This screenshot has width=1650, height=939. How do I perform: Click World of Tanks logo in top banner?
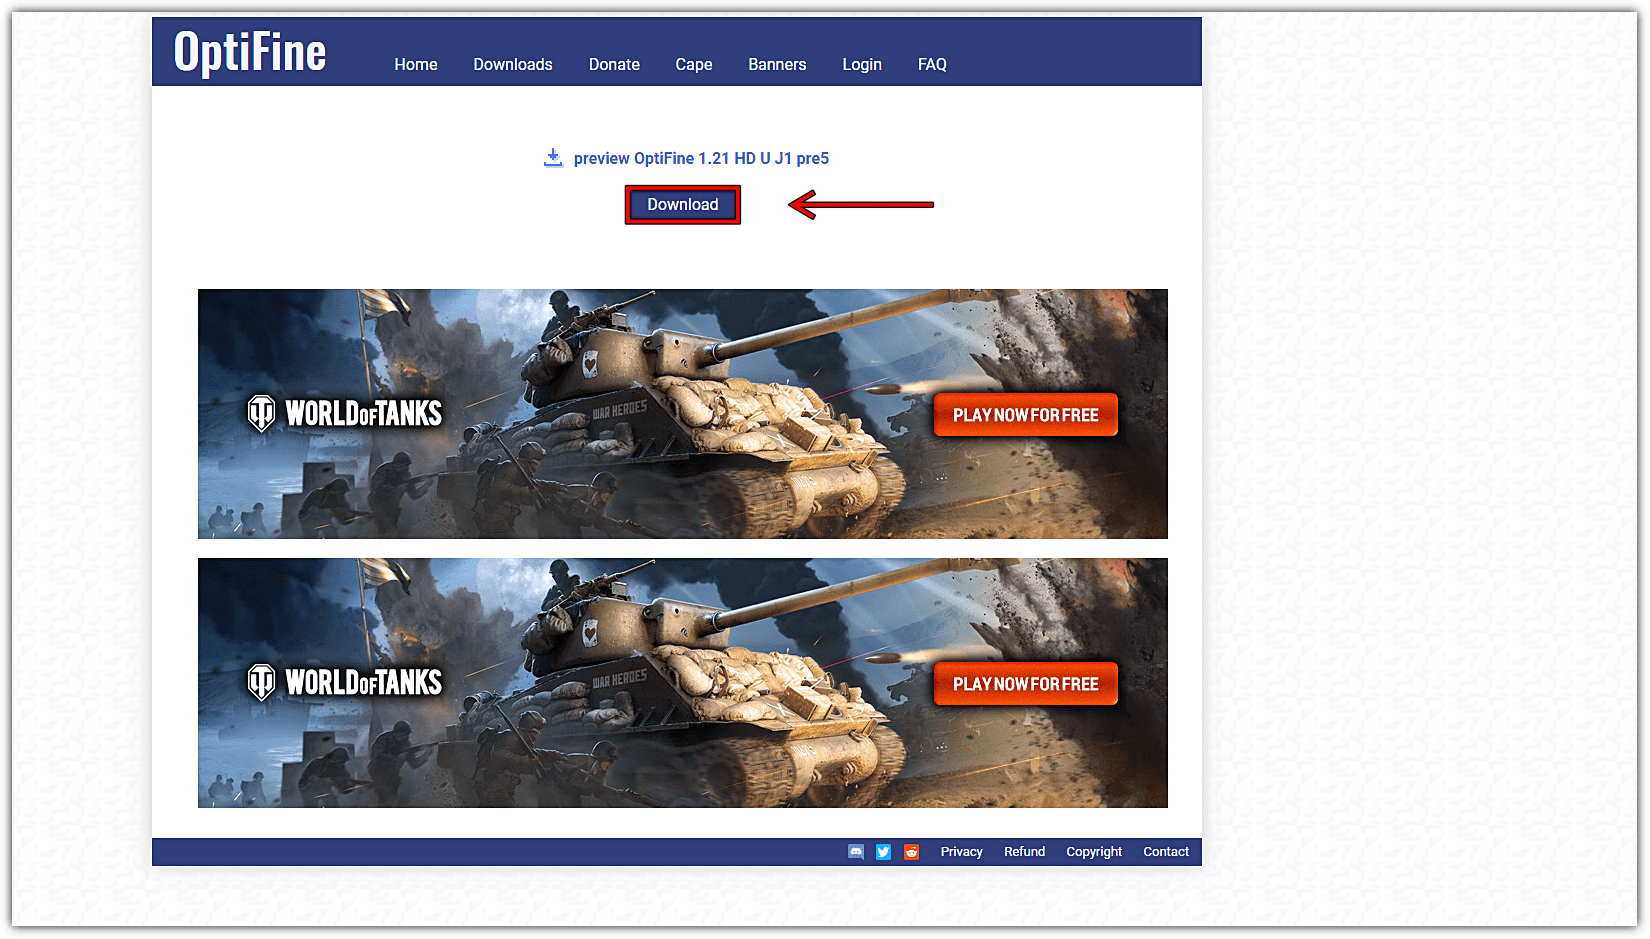345,413
